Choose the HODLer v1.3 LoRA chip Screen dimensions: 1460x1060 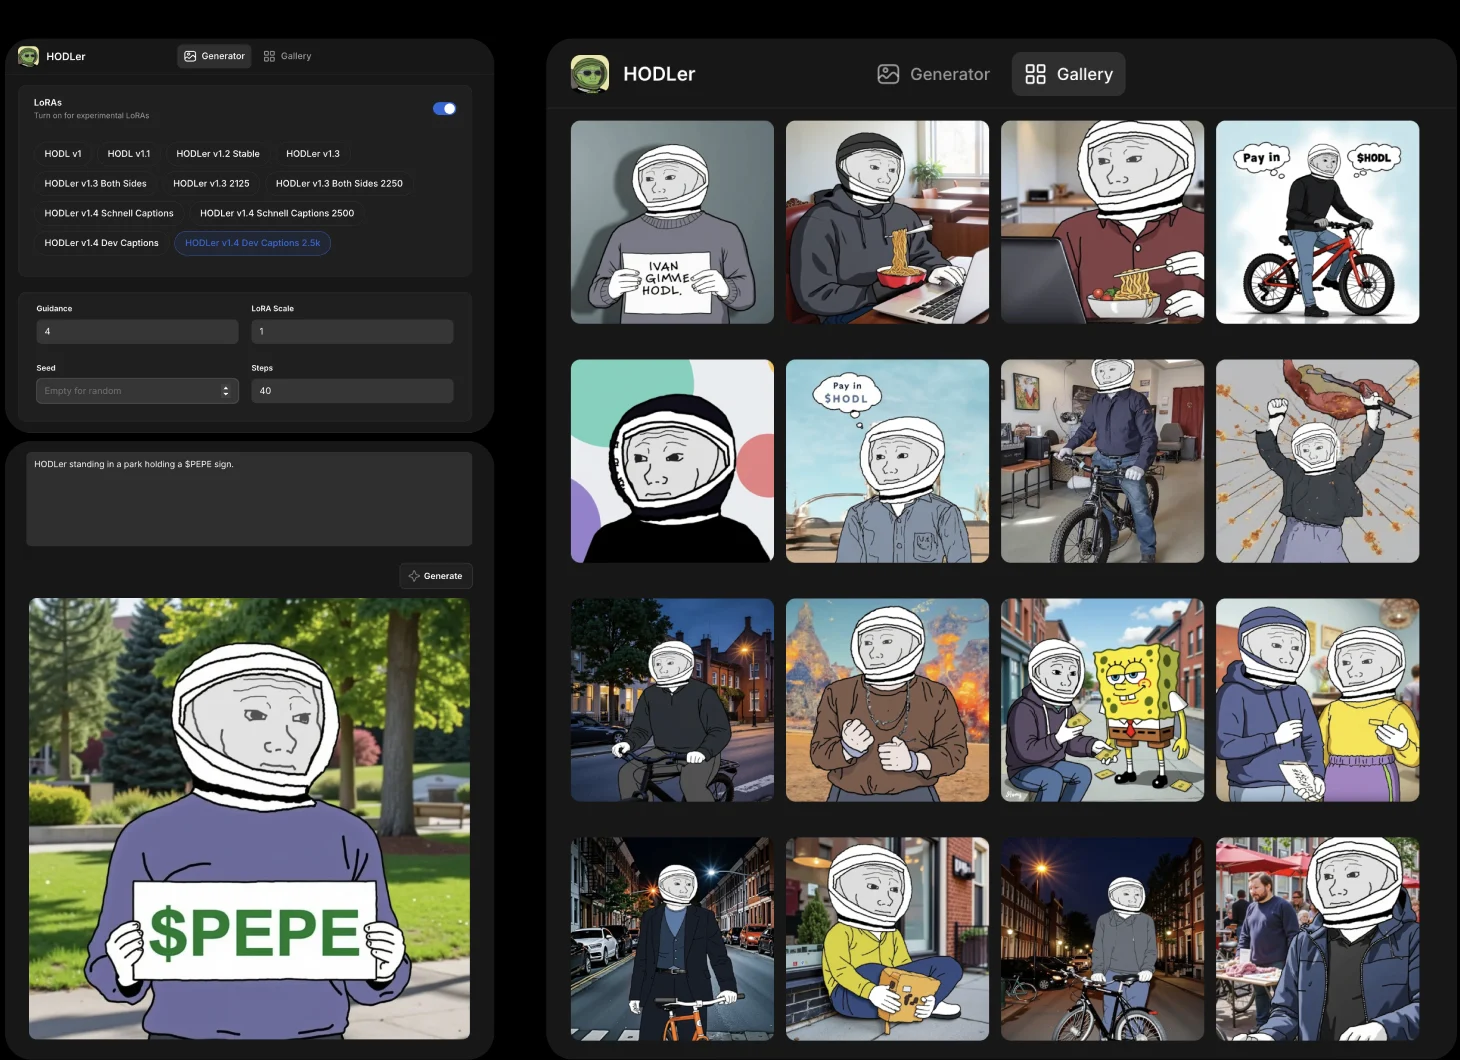pyautogui.click(x=313, y=154)
